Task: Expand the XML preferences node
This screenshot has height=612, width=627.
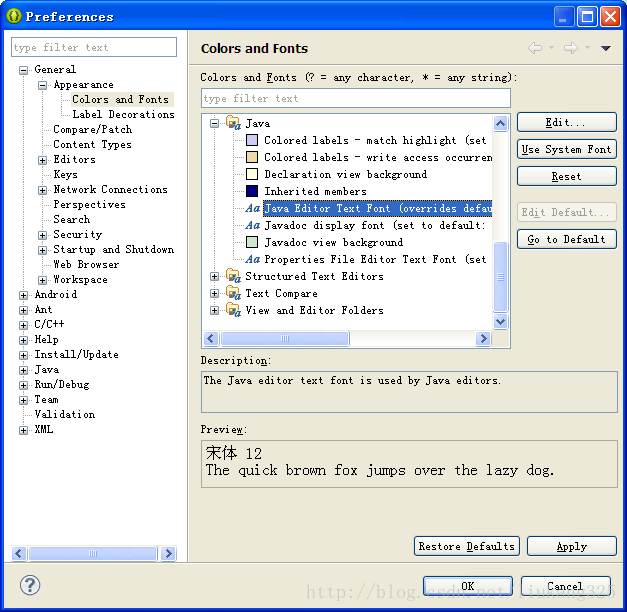Action: pos(24,430)
